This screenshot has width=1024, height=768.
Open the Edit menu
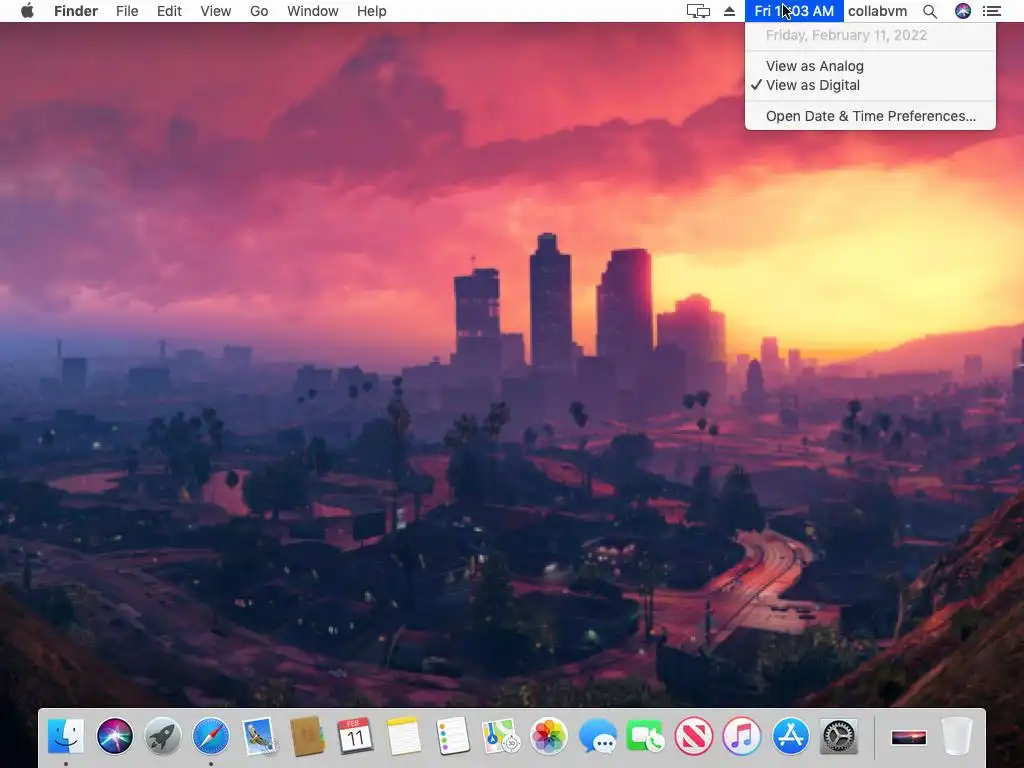click(x=169, y=11)
